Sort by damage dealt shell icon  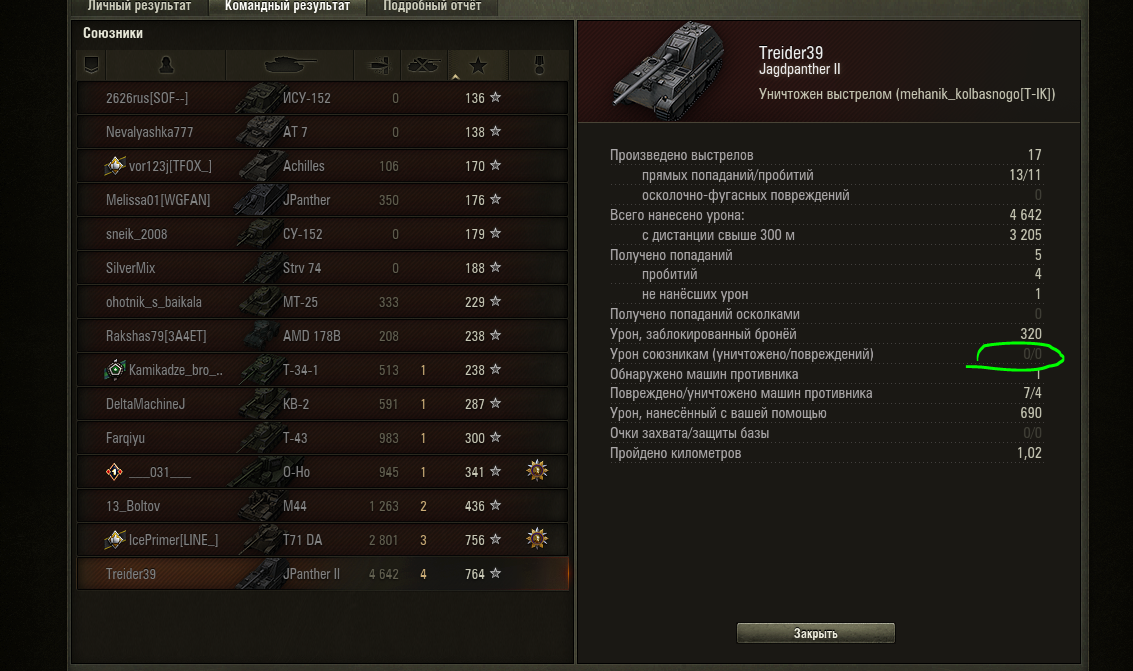pyautogui.click(x=379, y=66)
